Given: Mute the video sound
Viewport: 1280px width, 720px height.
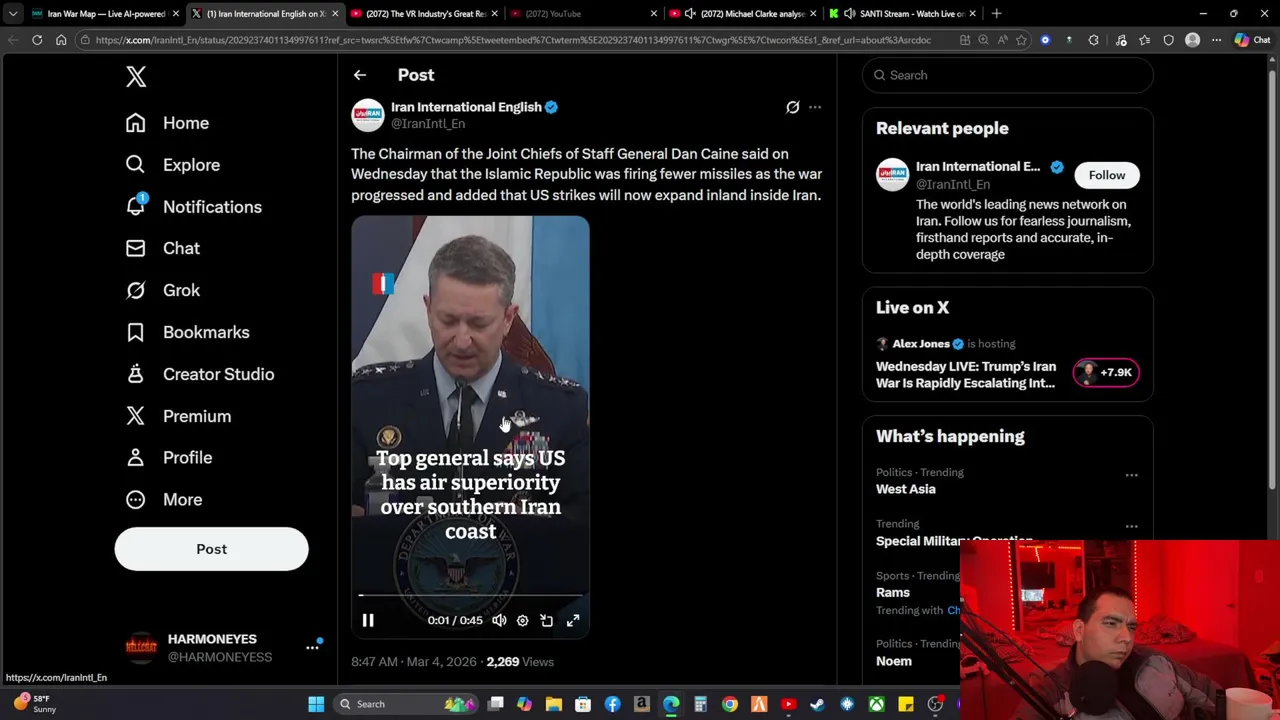Looking at the screenshot, I should [499, 620].
